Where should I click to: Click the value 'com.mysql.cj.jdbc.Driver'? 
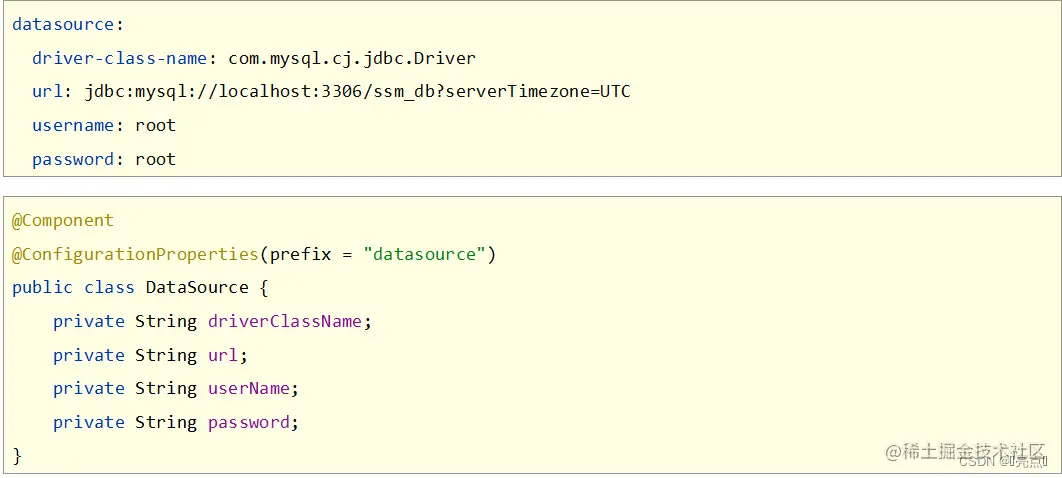click(x=352, y=59)
